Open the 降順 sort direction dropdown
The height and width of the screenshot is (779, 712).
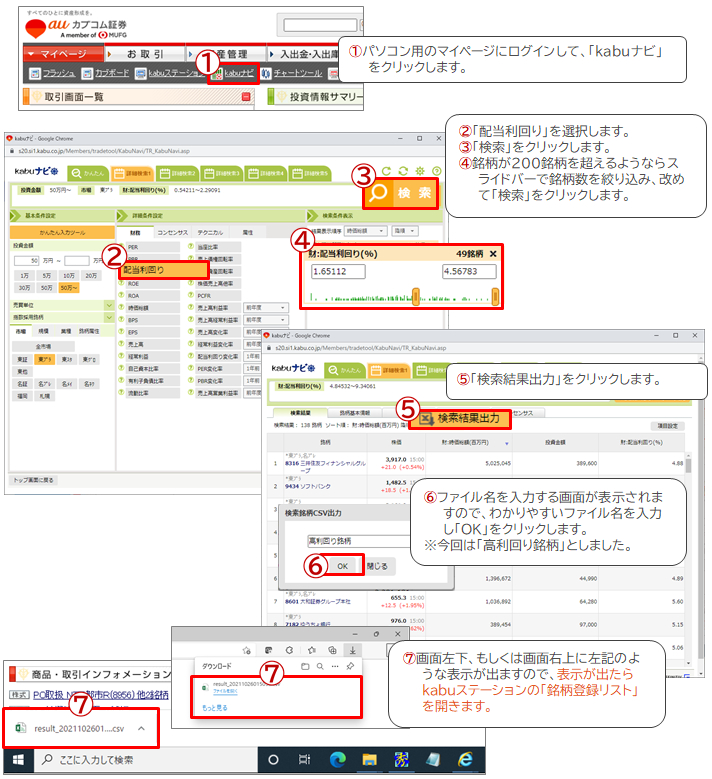[x=405, y=231]
